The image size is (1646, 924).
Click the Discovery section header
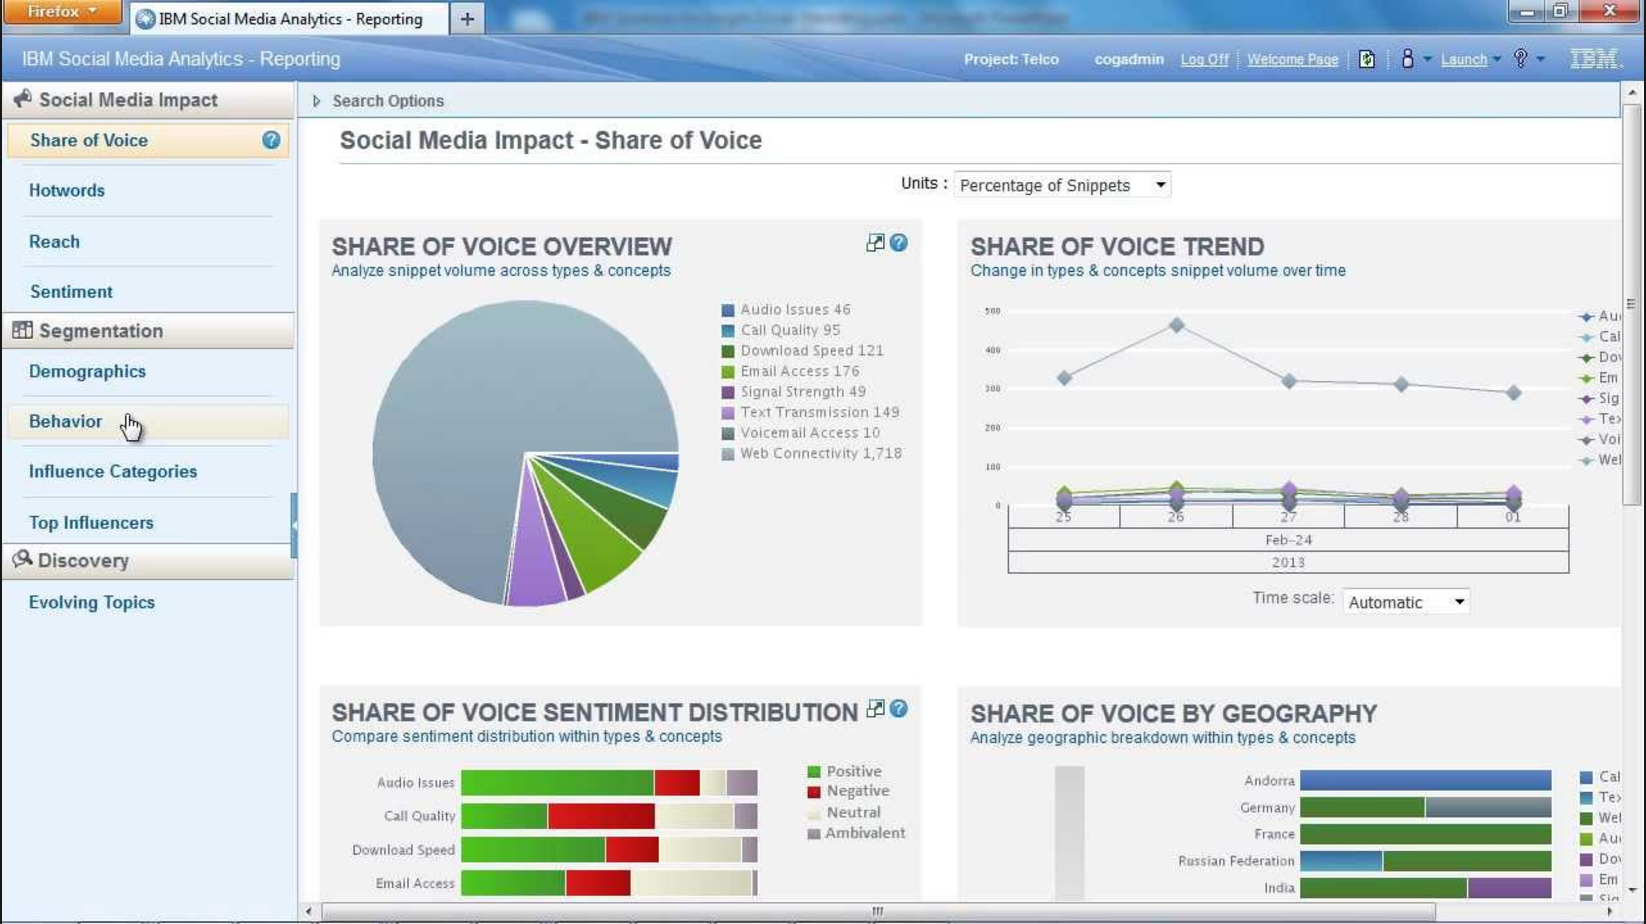(148, 560)
